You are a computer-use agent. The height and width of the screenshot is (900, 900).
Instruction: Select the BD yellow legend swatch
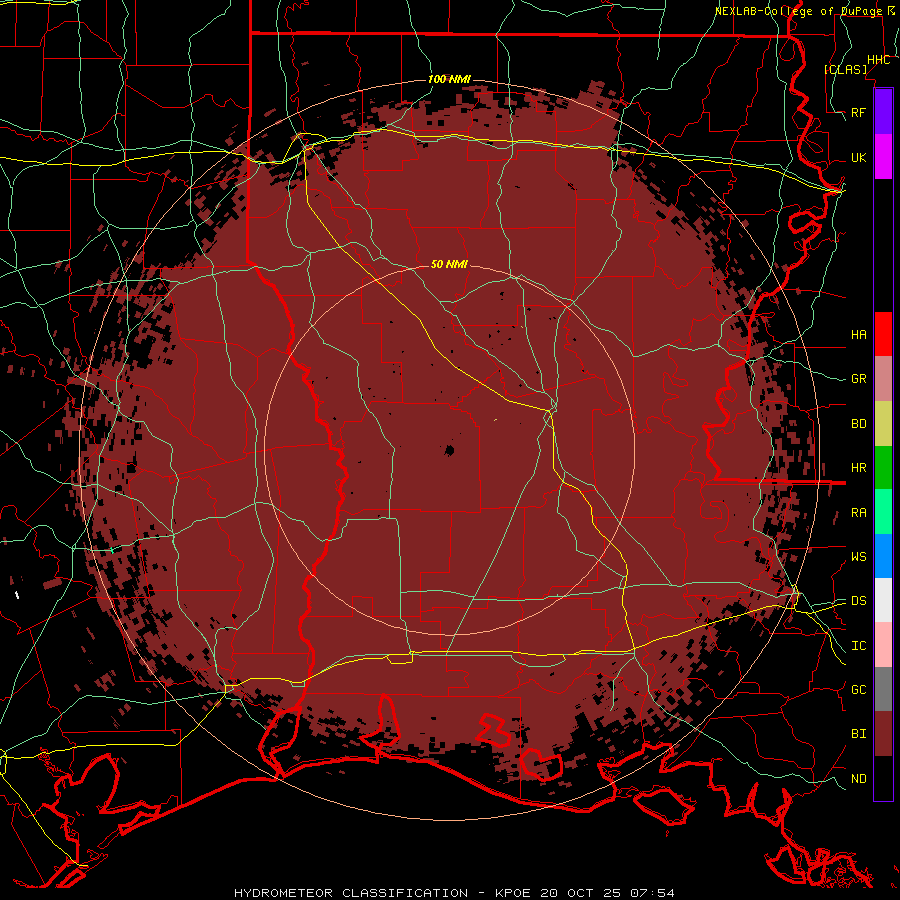pyautogui.click(x=883, y=423)
